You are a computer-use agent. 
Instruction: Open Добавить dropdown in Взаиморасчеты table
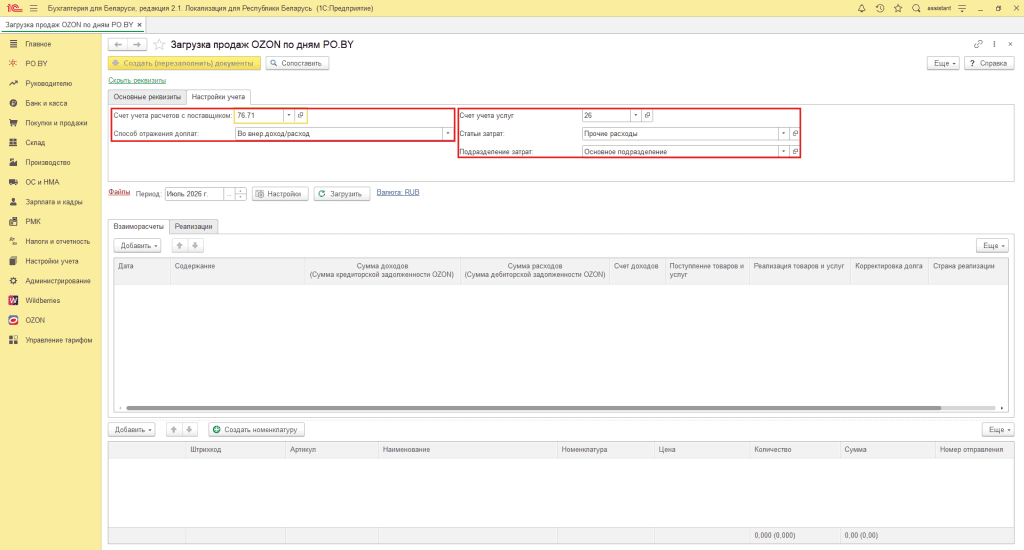click(x=137, y=246)
